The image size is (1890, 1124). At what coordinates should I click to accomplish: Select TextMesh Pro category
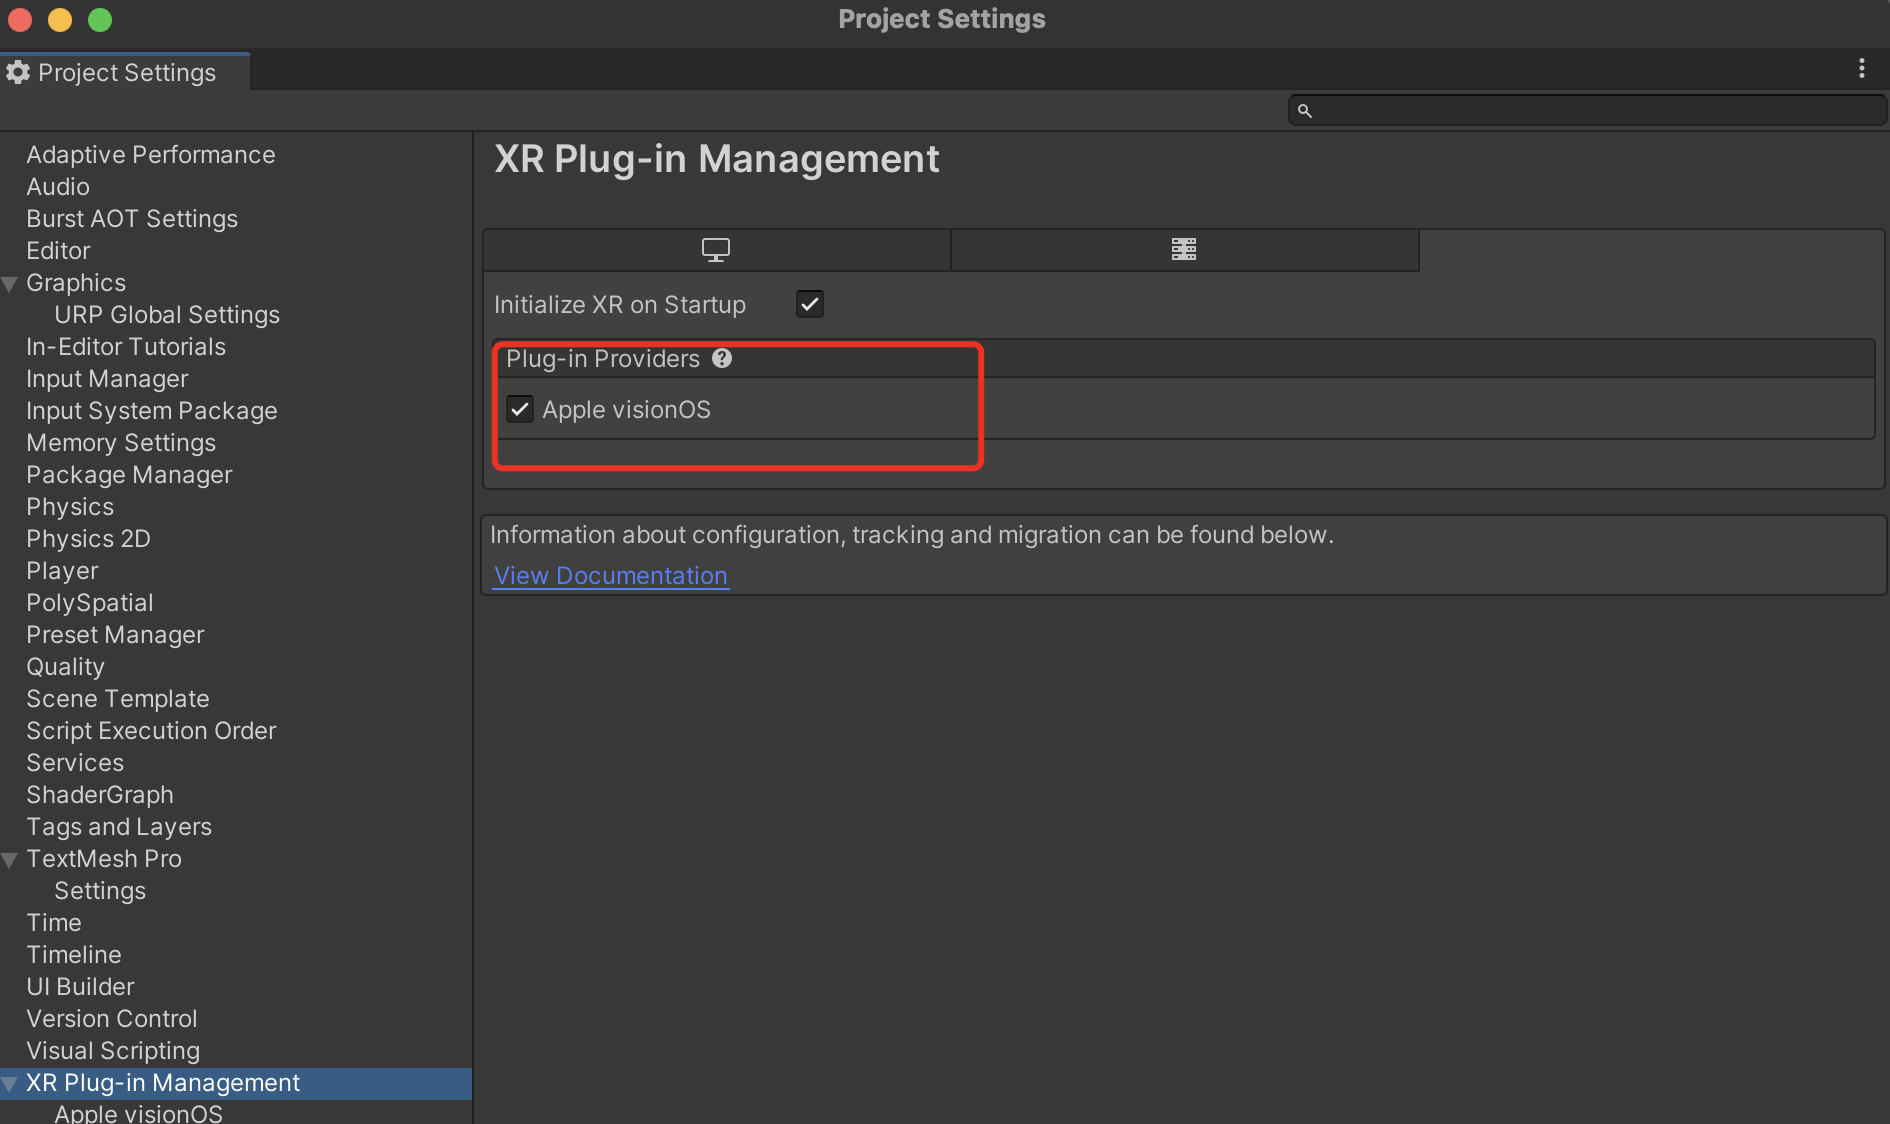coord(104,859)
